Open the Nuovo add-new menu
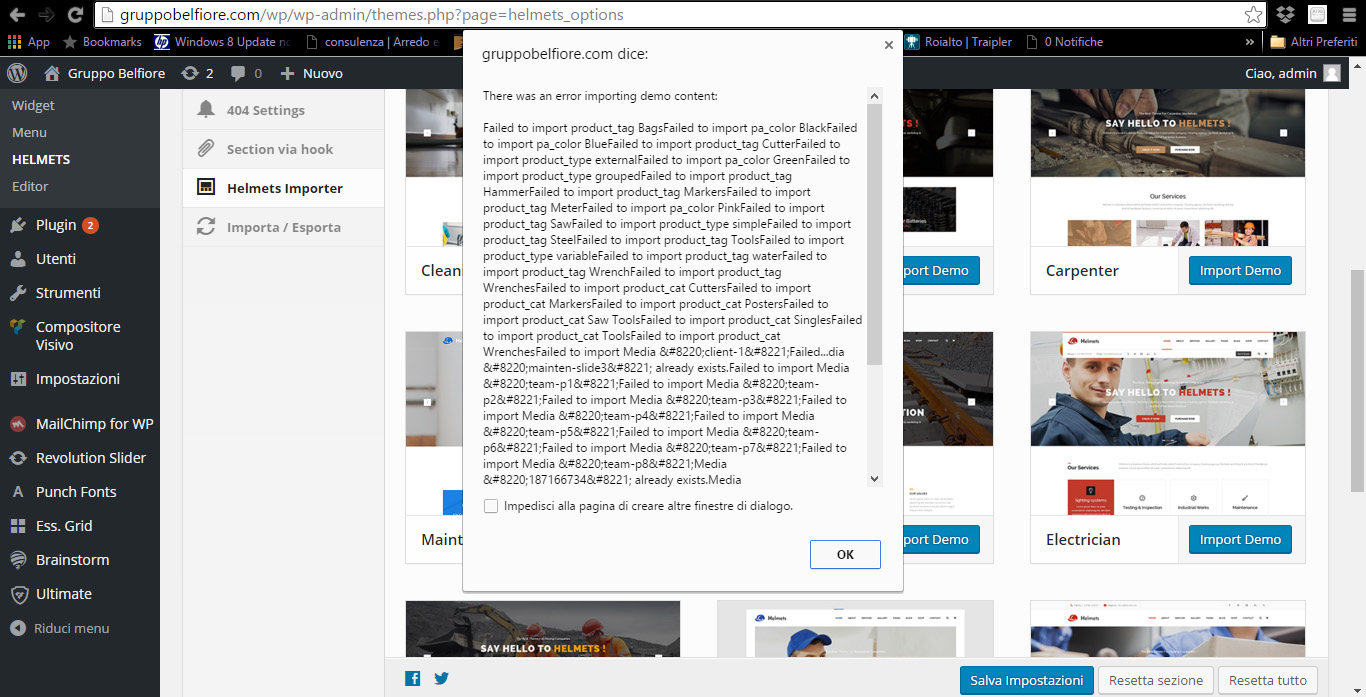Screen dimensions: 1366x697 click(311, 73)
